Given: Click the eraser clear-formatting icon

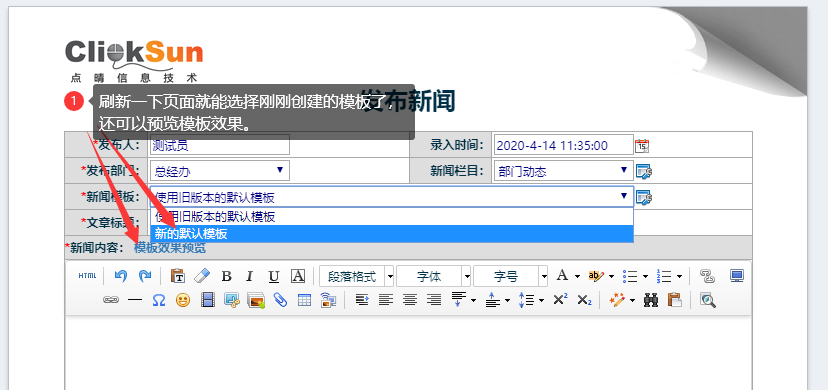Looking at the screenshot, I should pyautogui.click(x=202, y=275).
